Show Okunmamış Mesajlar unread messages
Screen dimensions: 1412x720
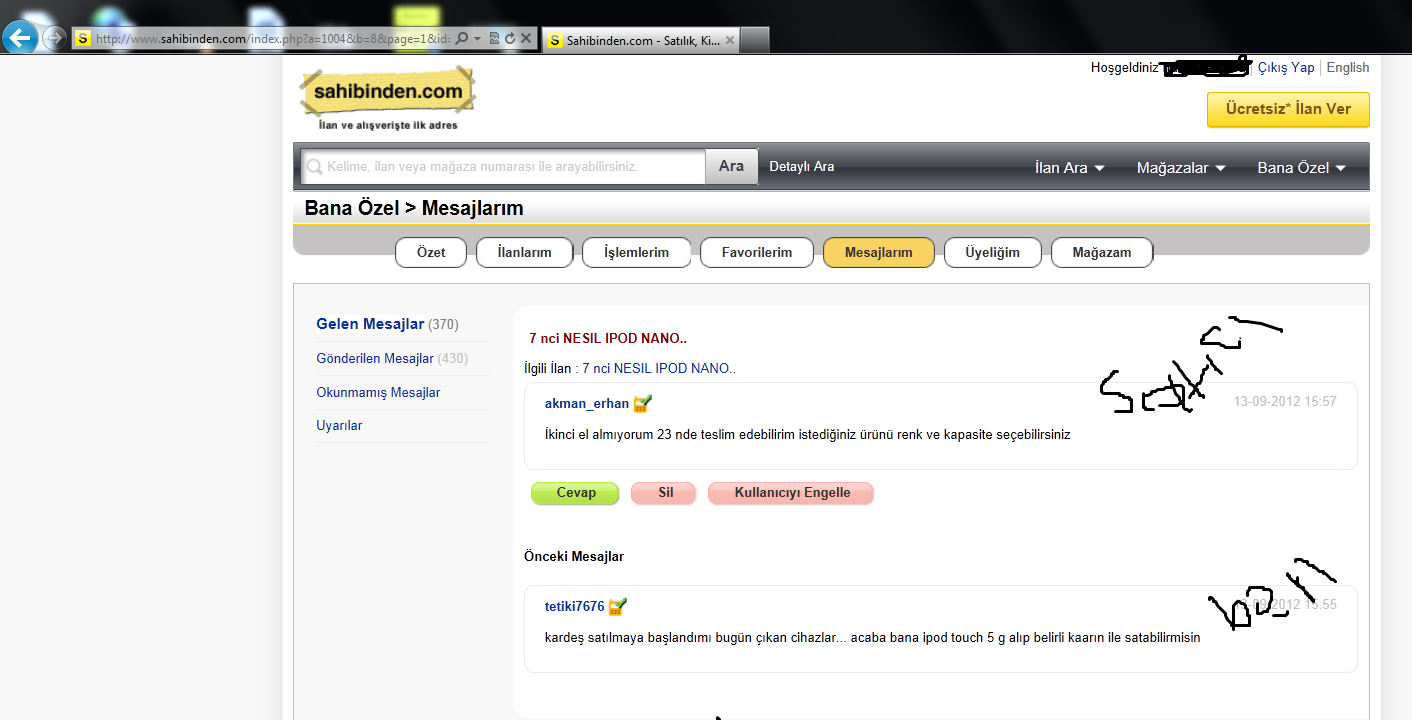pos(378,392)
